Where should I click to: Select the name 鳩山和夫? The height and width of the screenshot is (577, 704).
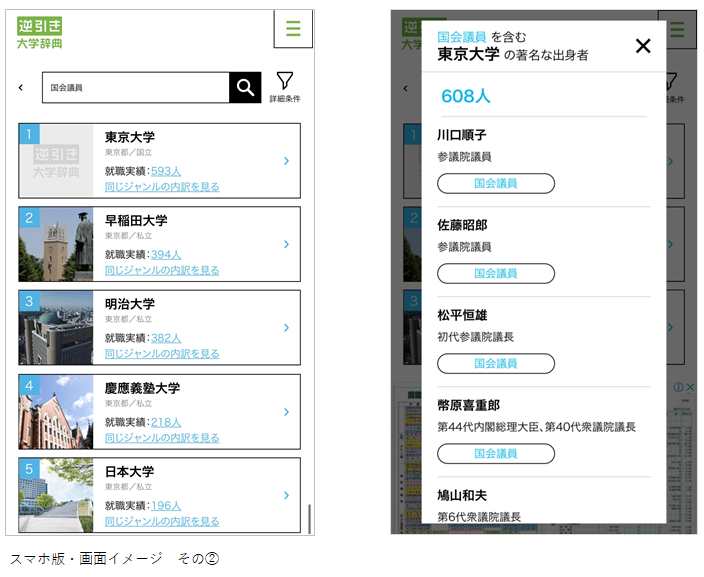[462, 495]
